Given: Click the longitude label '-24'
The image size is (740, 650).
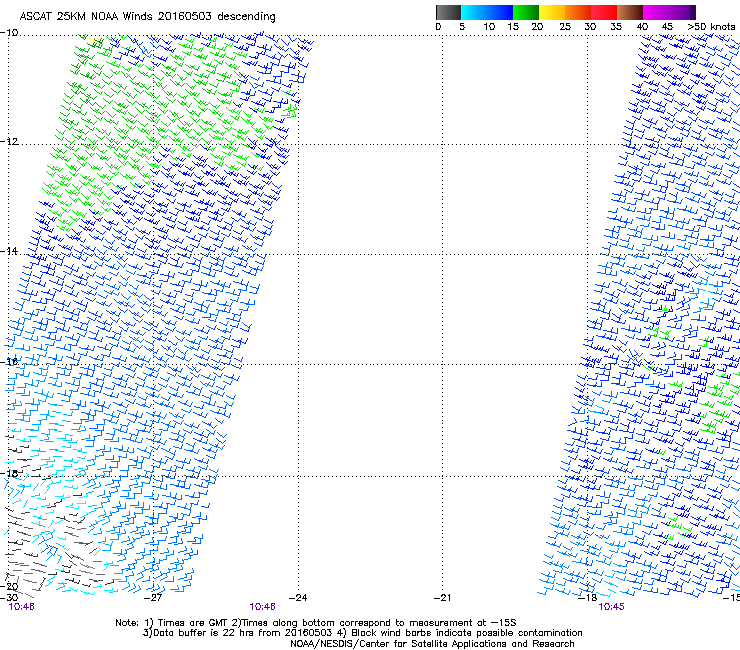Looking at the screenshot, I should 298,598.
